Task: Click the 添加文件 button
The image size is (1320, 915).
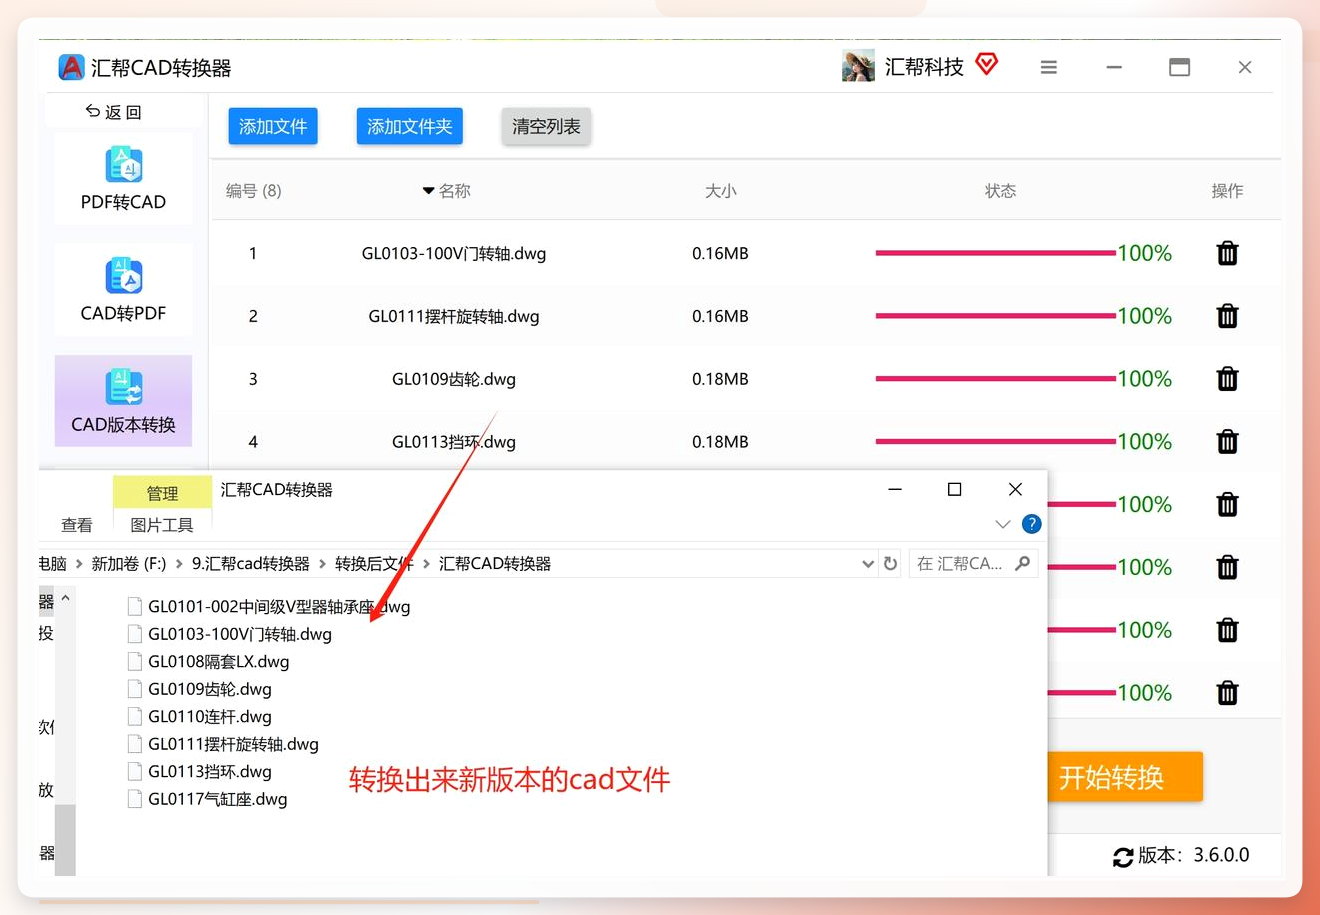Action: (273, 127)
